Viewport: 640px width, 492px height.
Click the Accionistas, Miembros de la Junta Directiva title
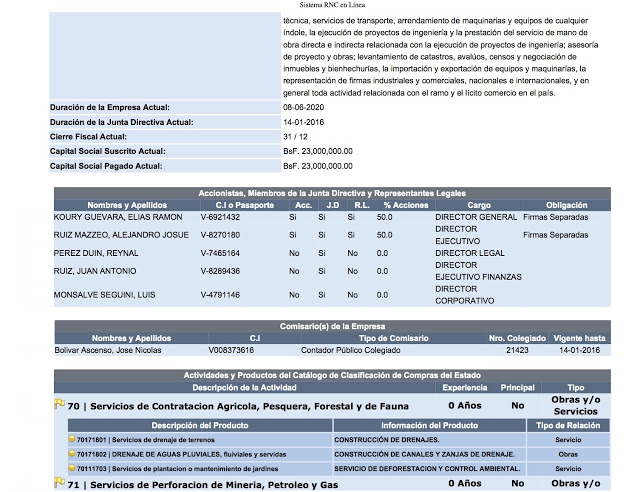(x=332, y=194)
